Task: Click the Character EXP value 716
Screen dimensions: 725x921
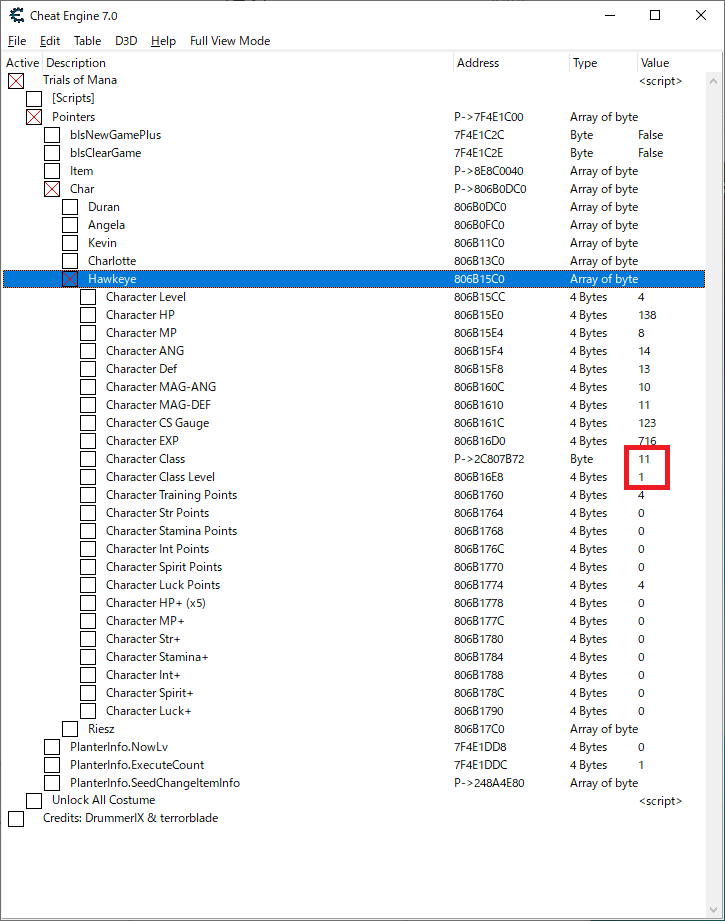Action: tap(647, 441)
